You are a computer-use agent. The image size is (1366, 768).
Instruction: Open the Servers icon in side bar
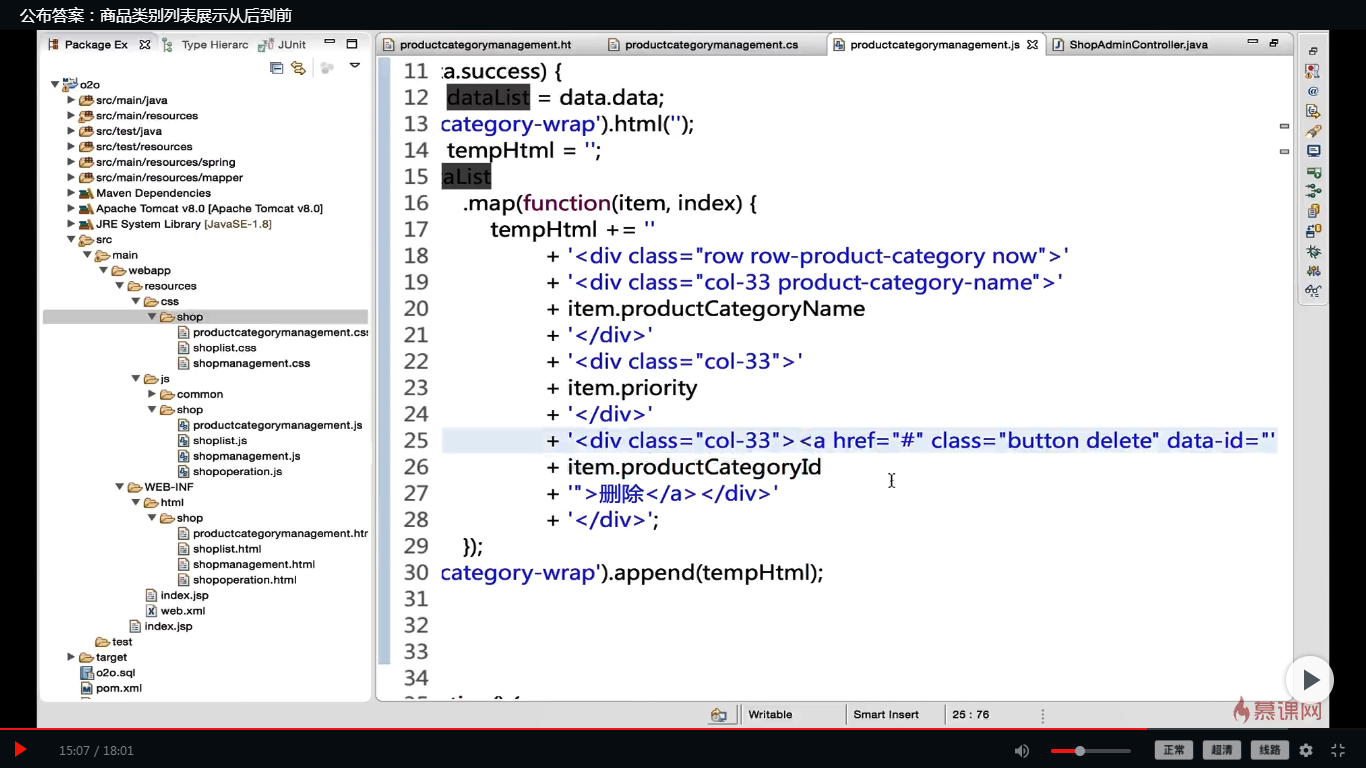point(1313,172)
